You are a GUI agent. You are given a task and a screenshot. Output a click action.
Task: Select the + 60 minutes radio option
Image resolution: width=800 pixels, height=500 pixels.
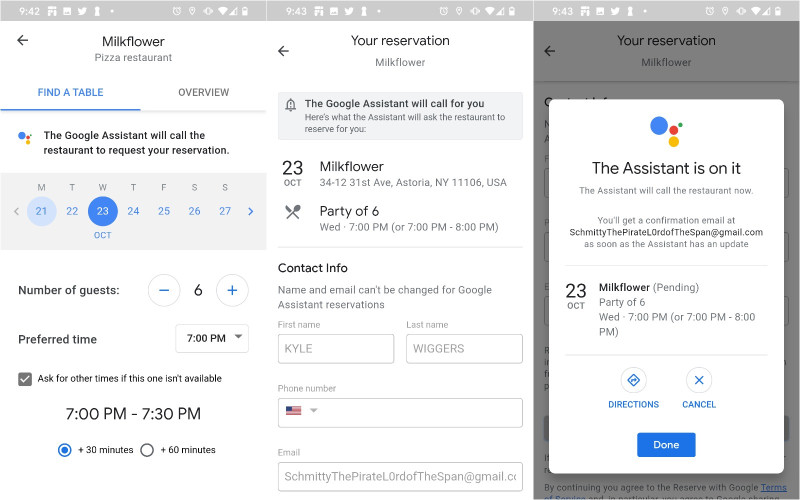coord(147,450)
